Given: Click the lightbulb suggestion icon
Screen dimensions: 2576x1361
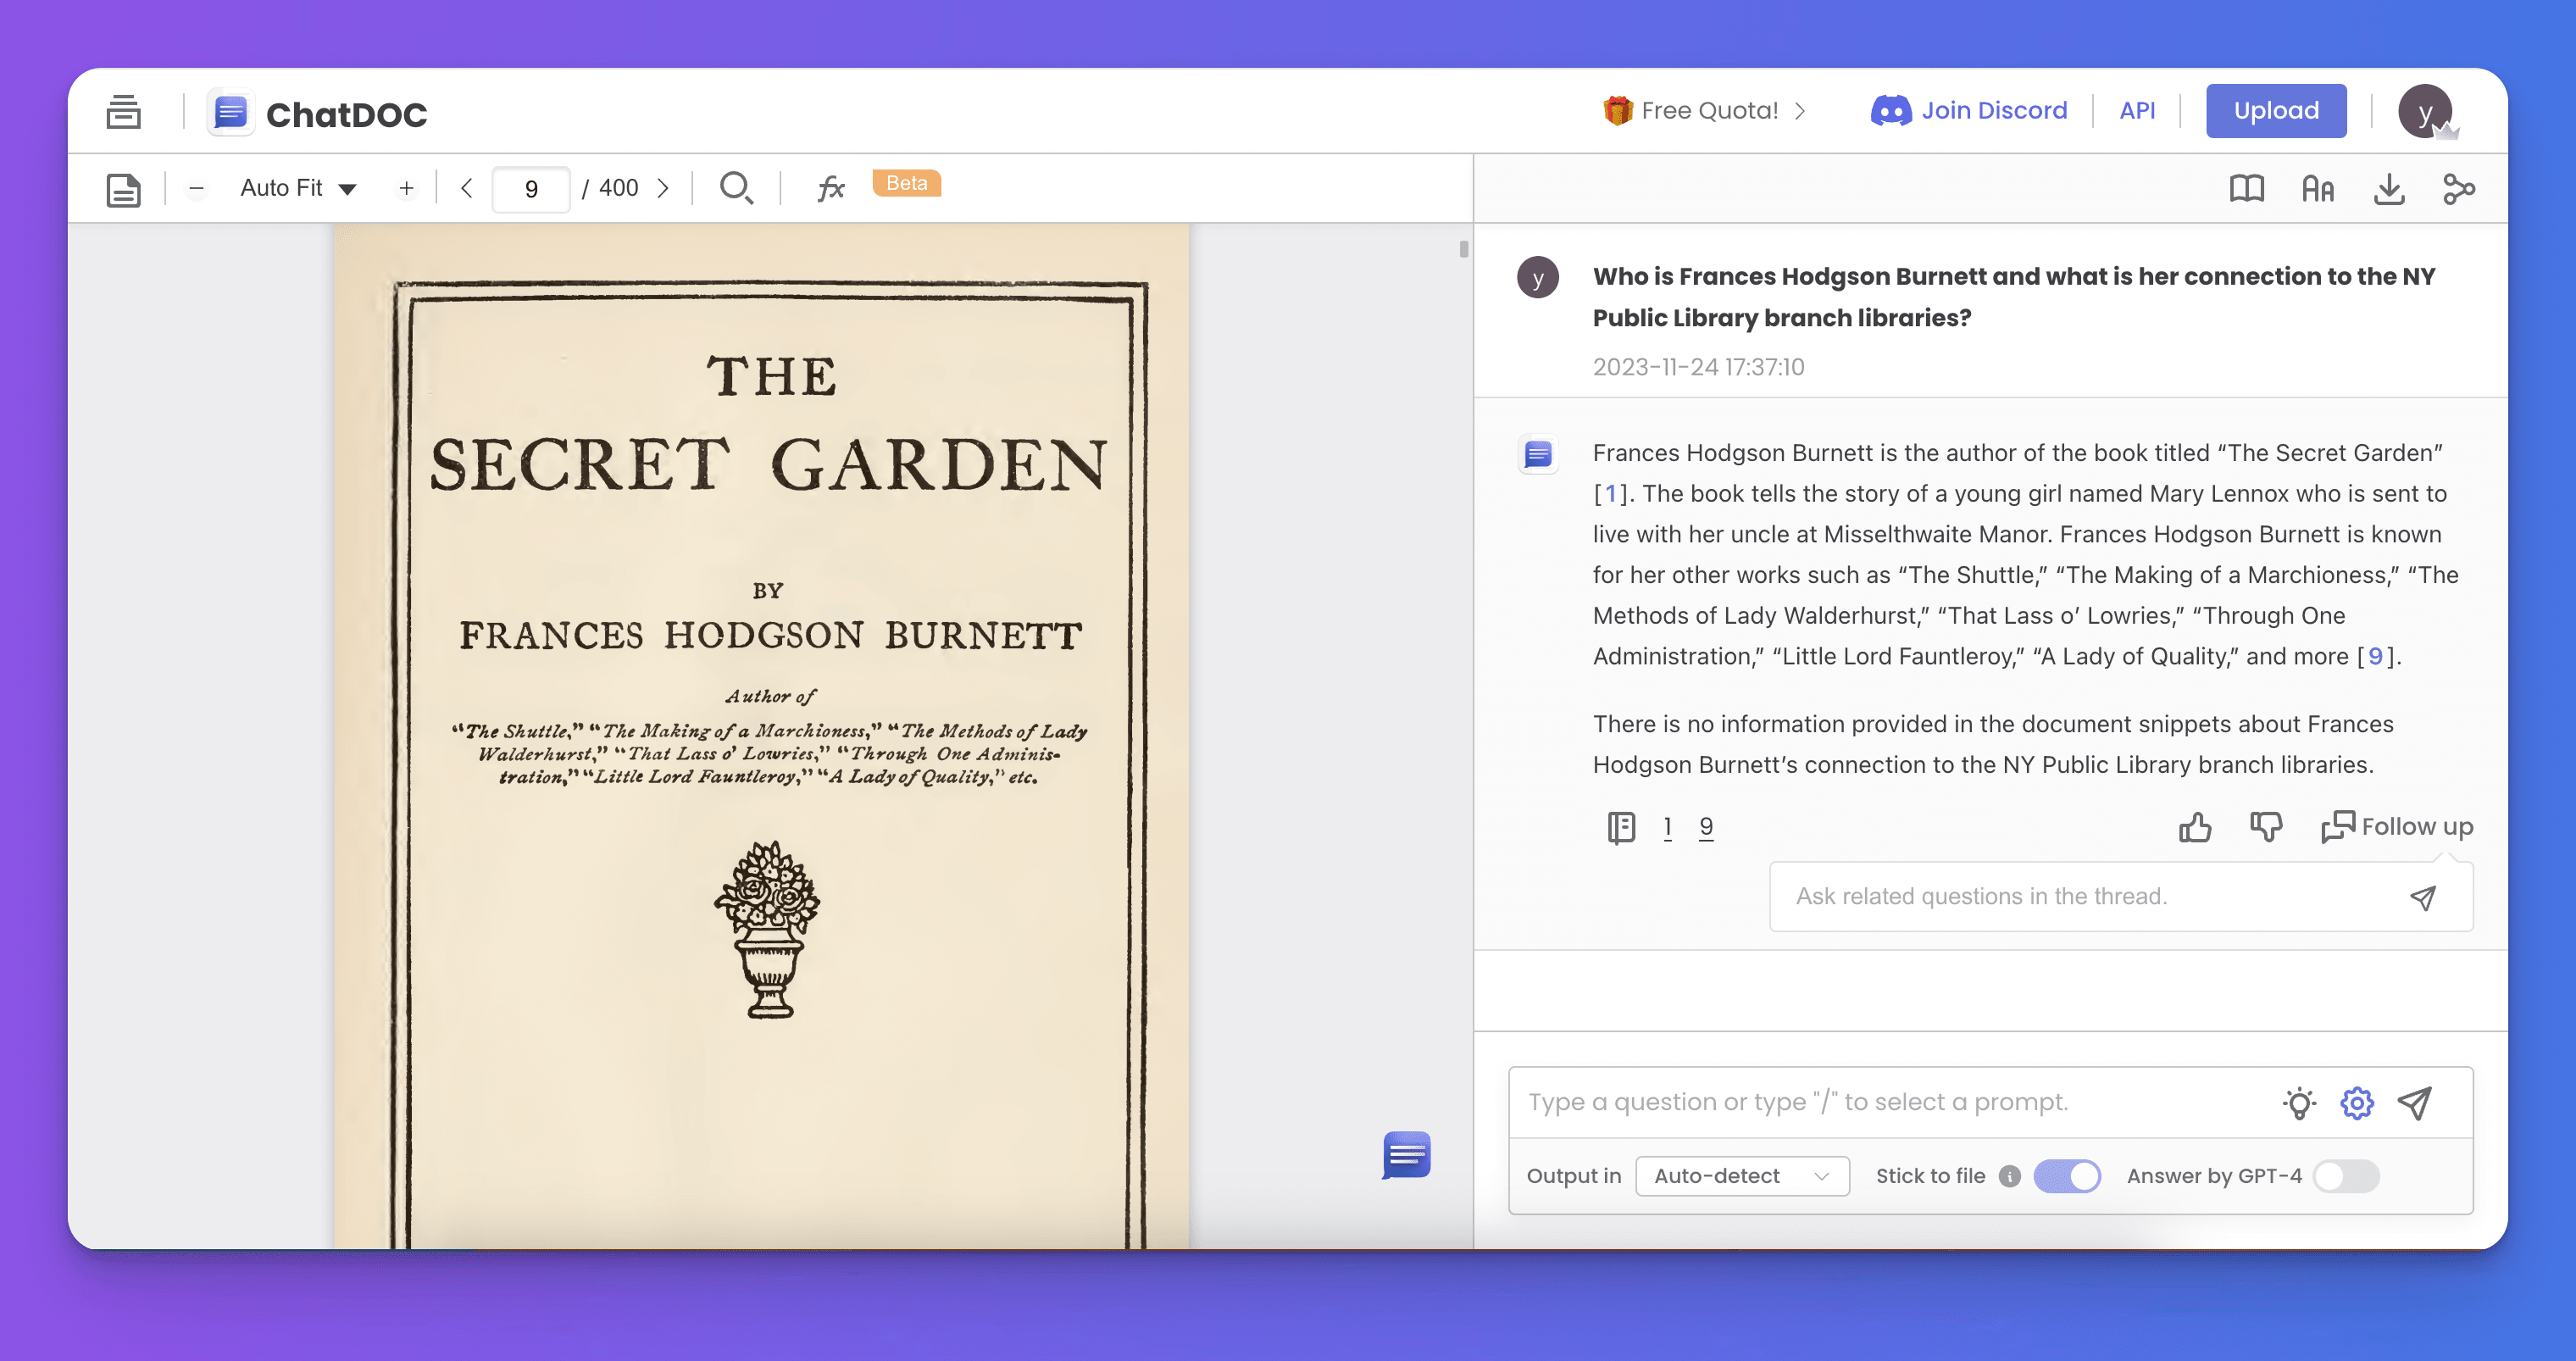Looking at the screenshot, I should pos(2299,1102).
